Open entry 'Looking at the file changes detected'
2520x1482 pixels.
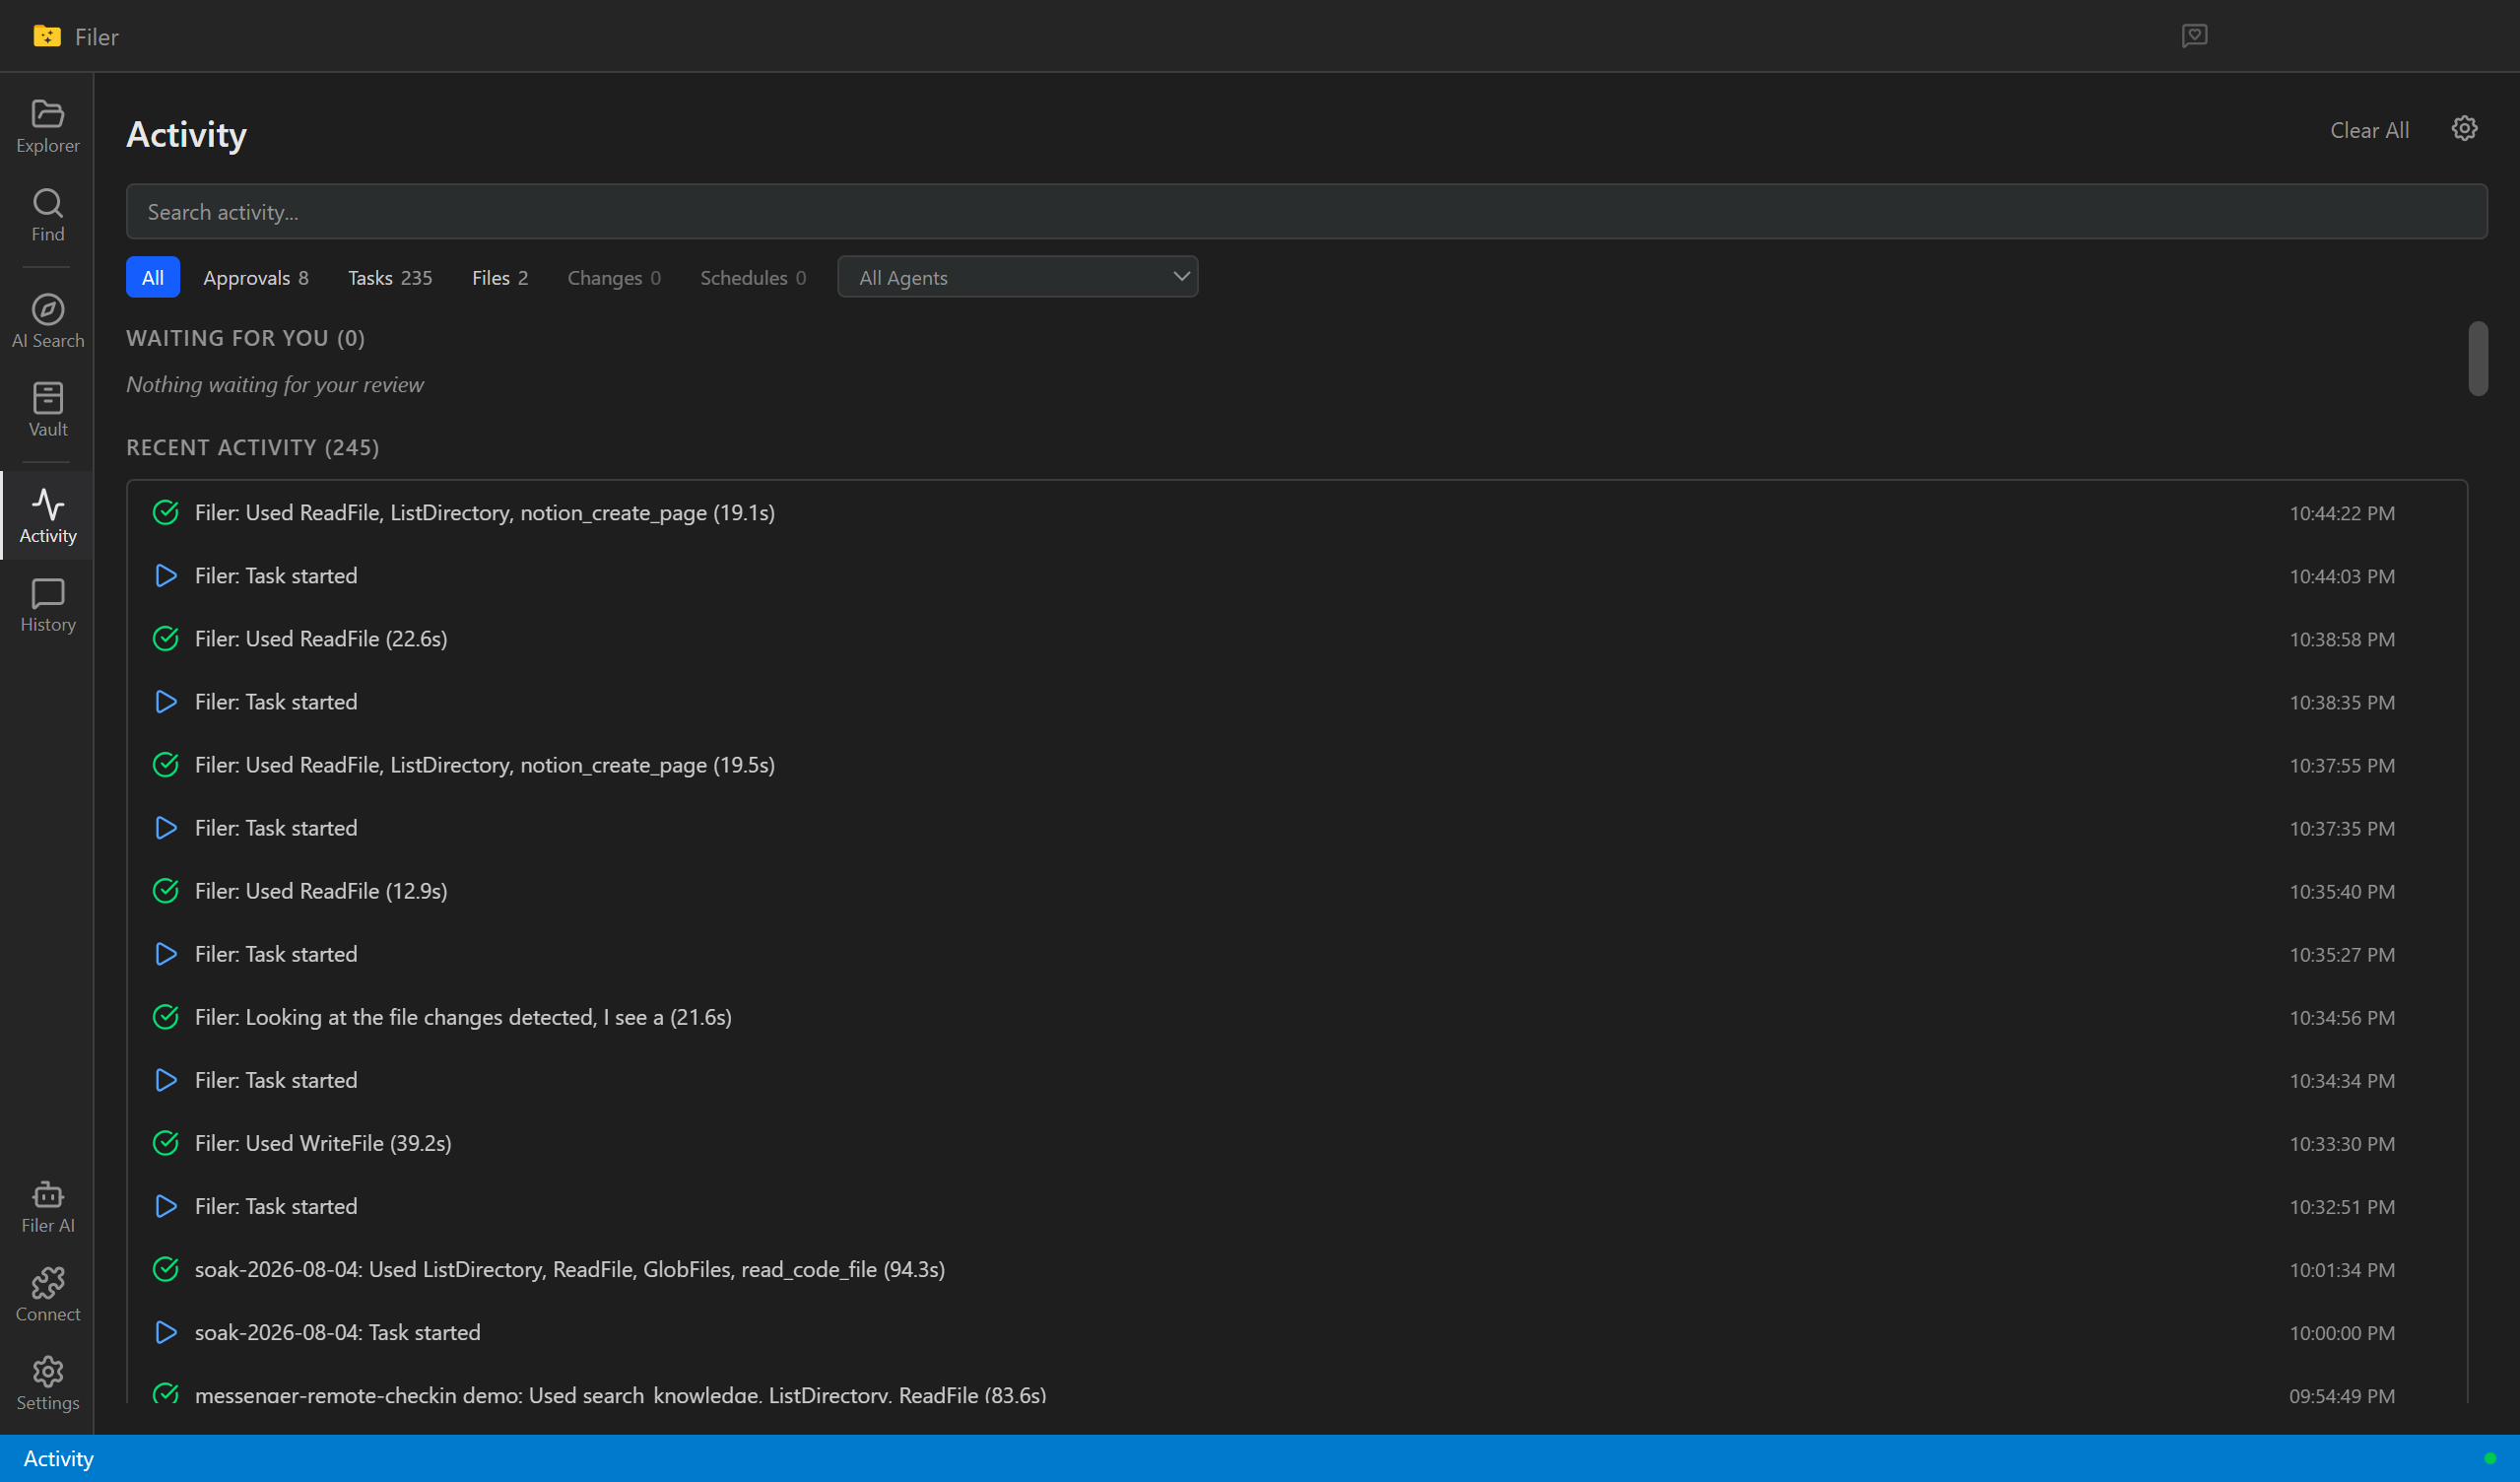1297,1017
